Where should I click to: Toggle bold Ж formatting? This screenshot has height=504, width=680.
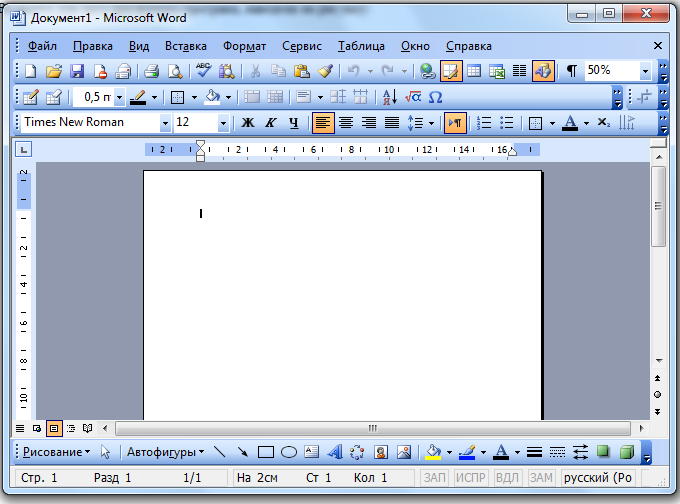pyautogui.click(x=248, y=123)
